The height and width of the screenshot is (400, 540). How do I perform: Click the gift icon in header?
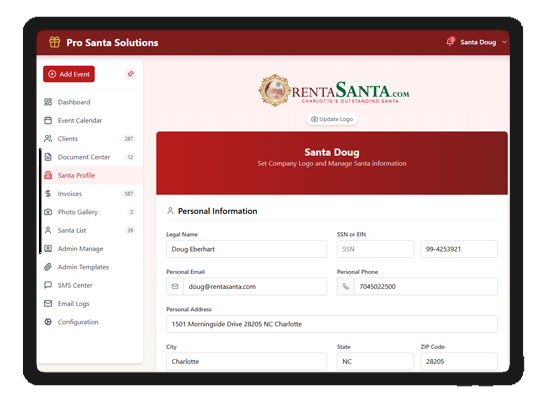54,42
